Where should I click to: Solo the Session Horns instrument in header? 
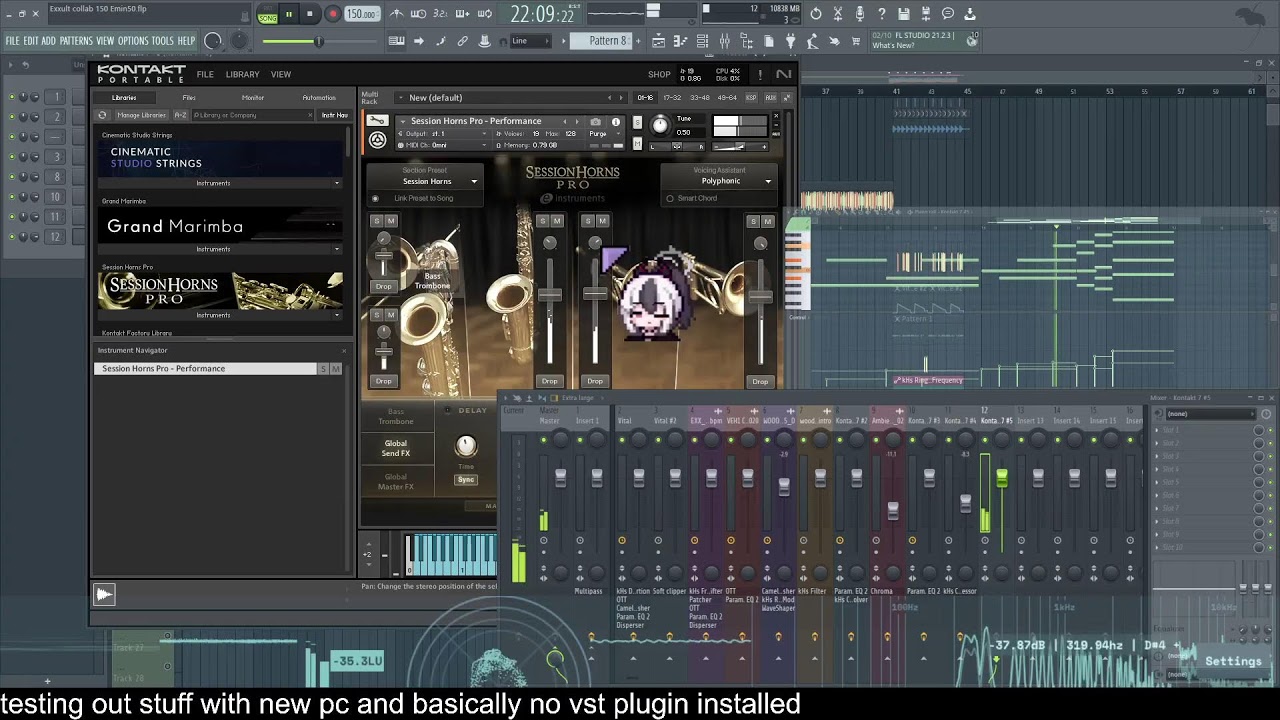(637, 122)
